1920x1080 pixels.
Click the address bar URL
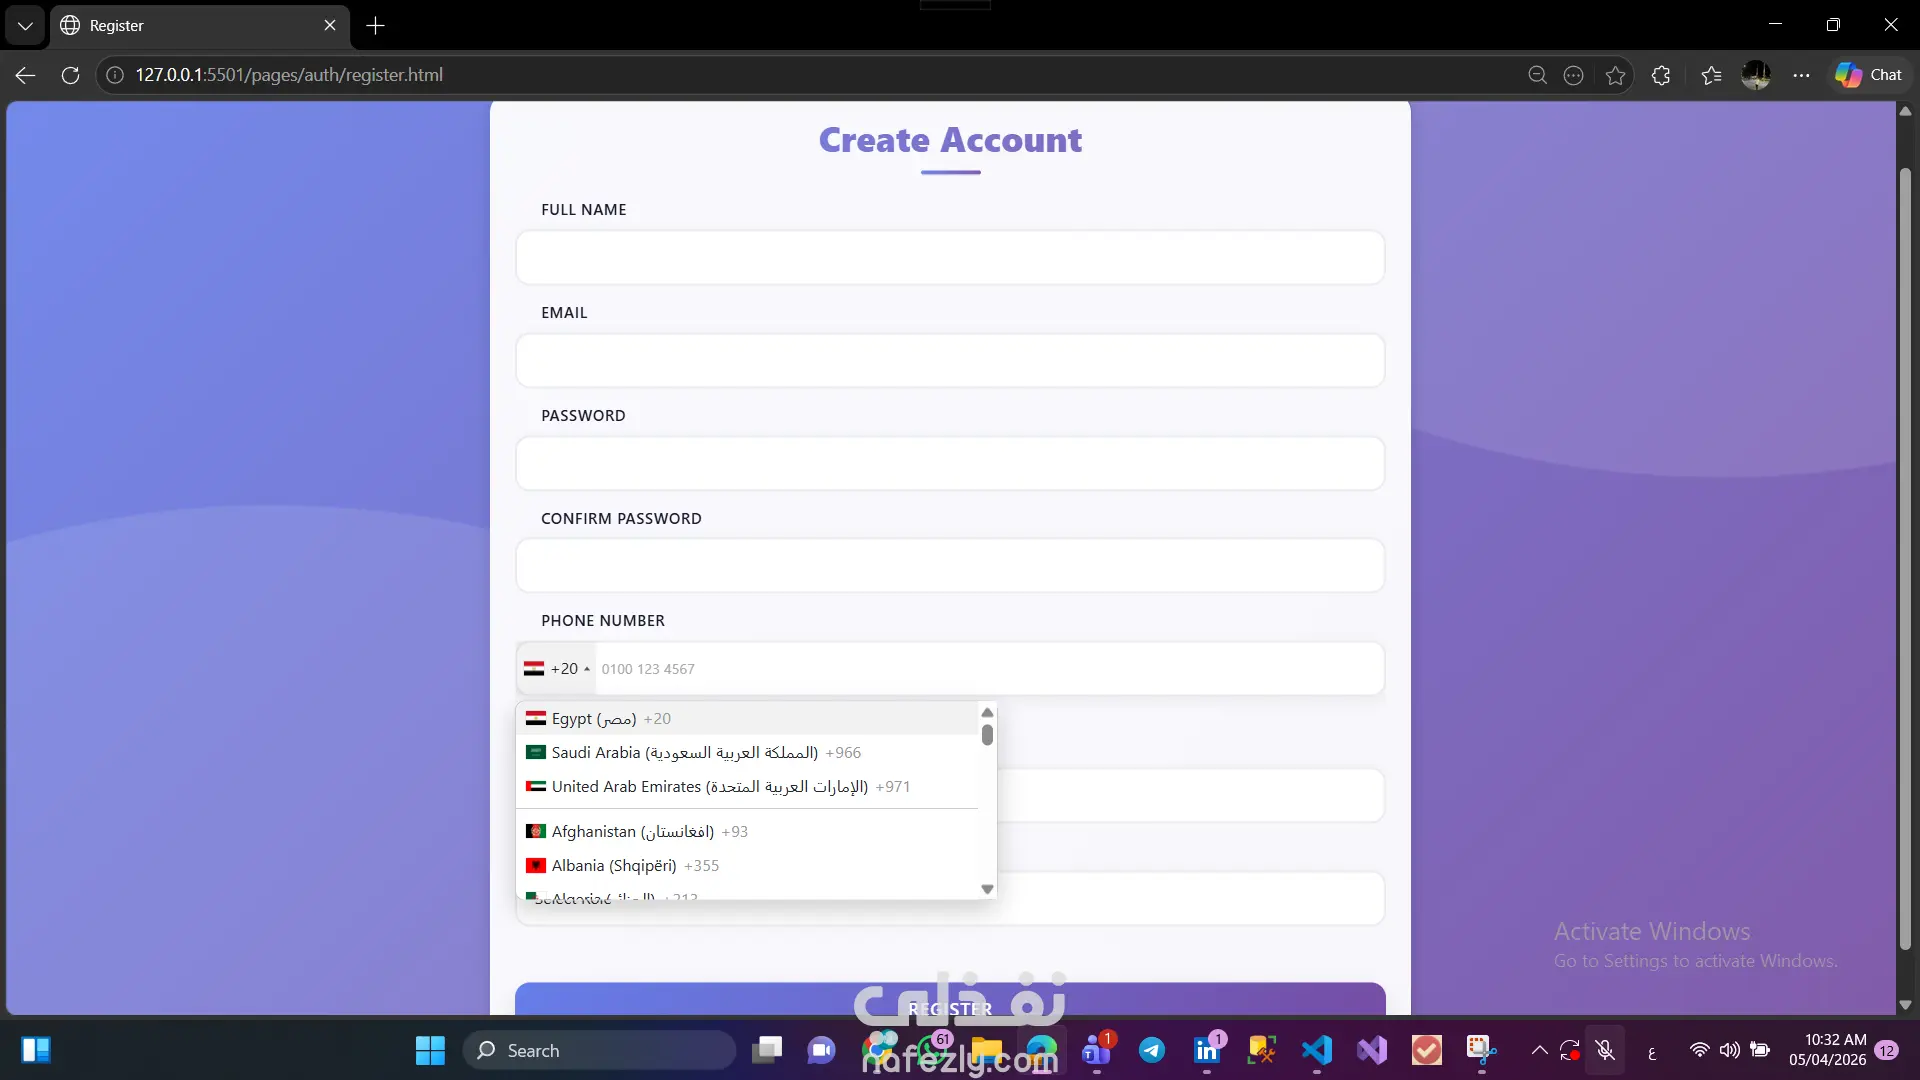[x=289, y=75]
